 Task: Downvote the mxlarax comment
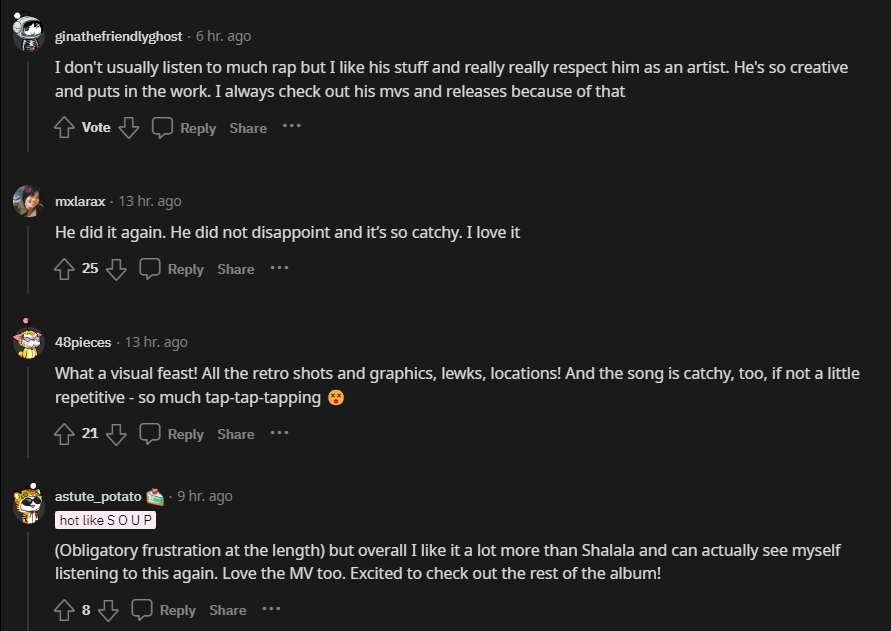point(116,269)
